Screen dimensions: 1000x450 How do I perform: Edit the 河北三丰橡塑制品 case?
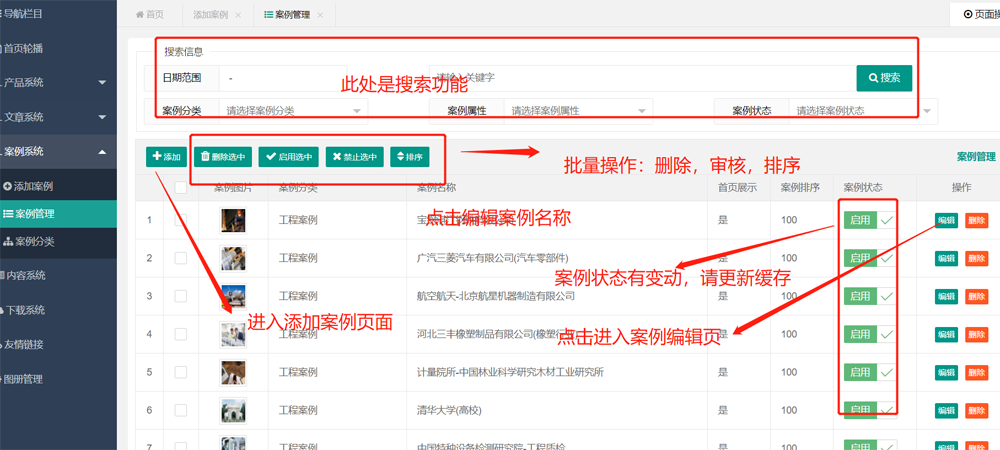(x=946, y=334)
